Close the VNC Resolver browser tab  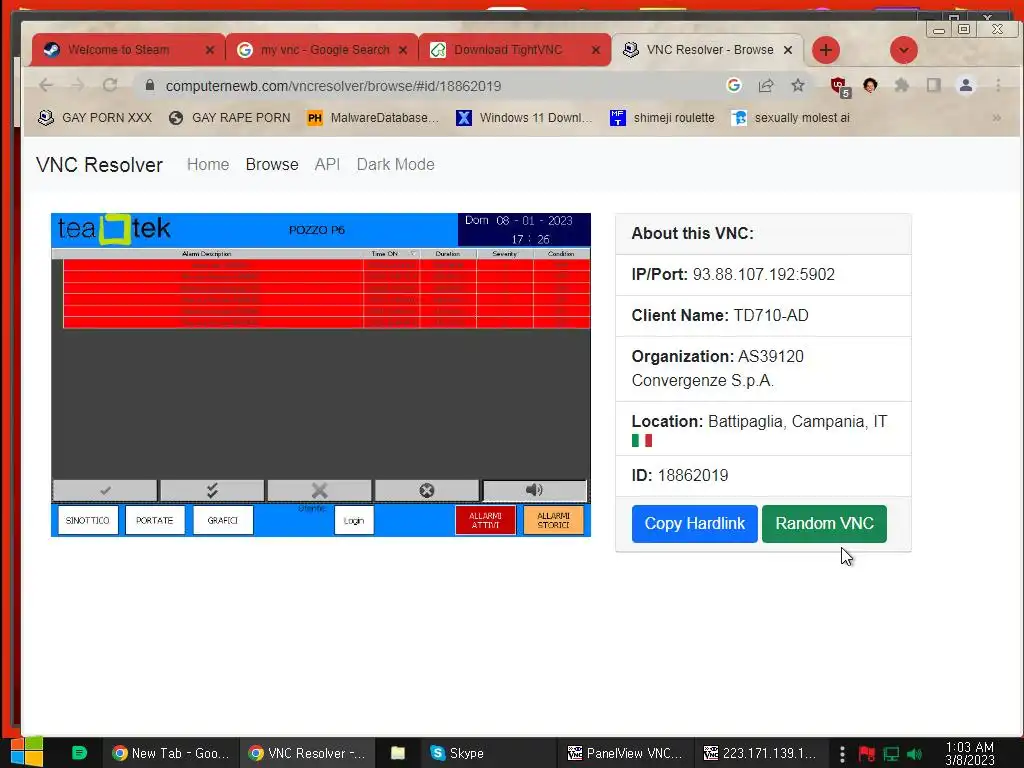pyautogui.click(x=788, y=50)
